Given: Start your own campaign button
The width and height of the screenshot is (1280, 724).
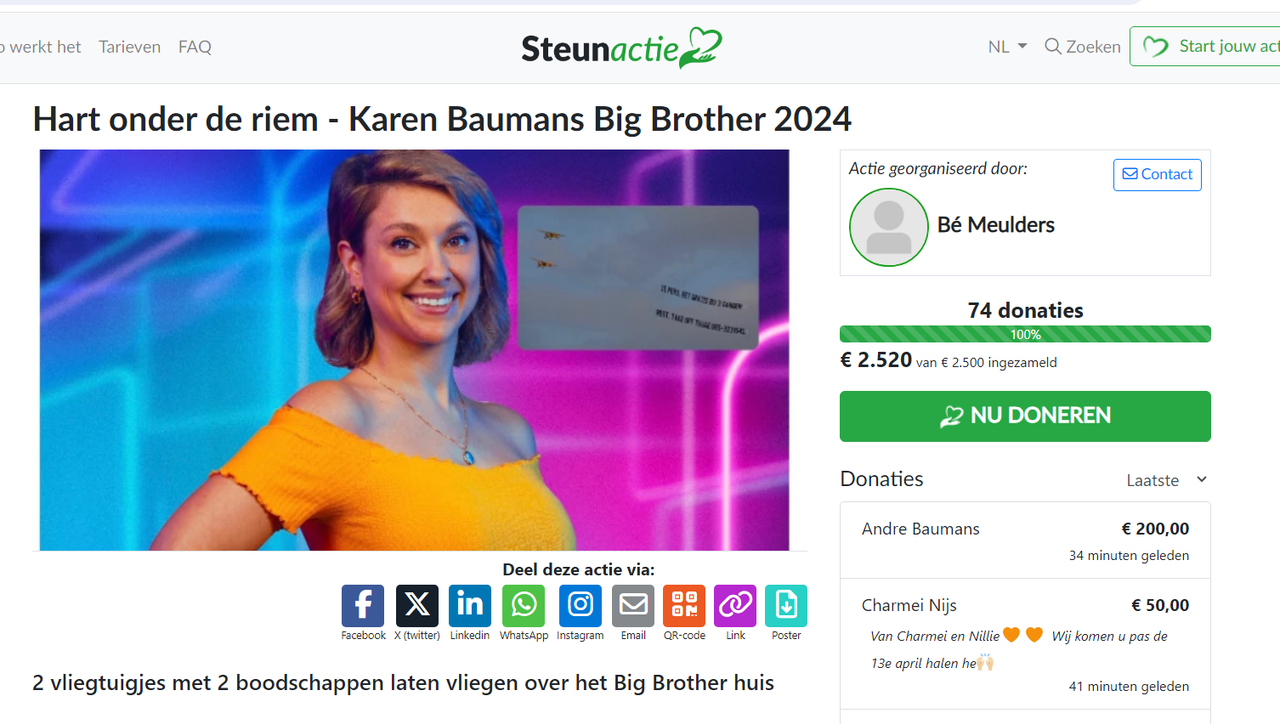Looking at the screenshot, I should click(1205, 46).
